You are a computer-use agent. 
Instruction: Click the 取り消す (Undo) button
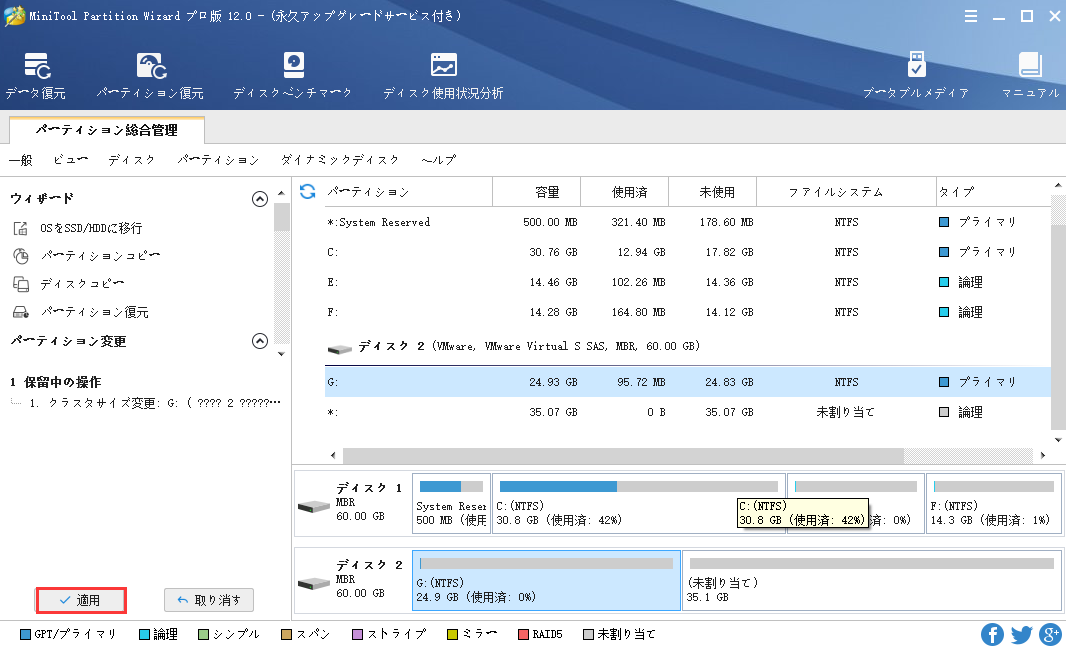pos(209,600)
